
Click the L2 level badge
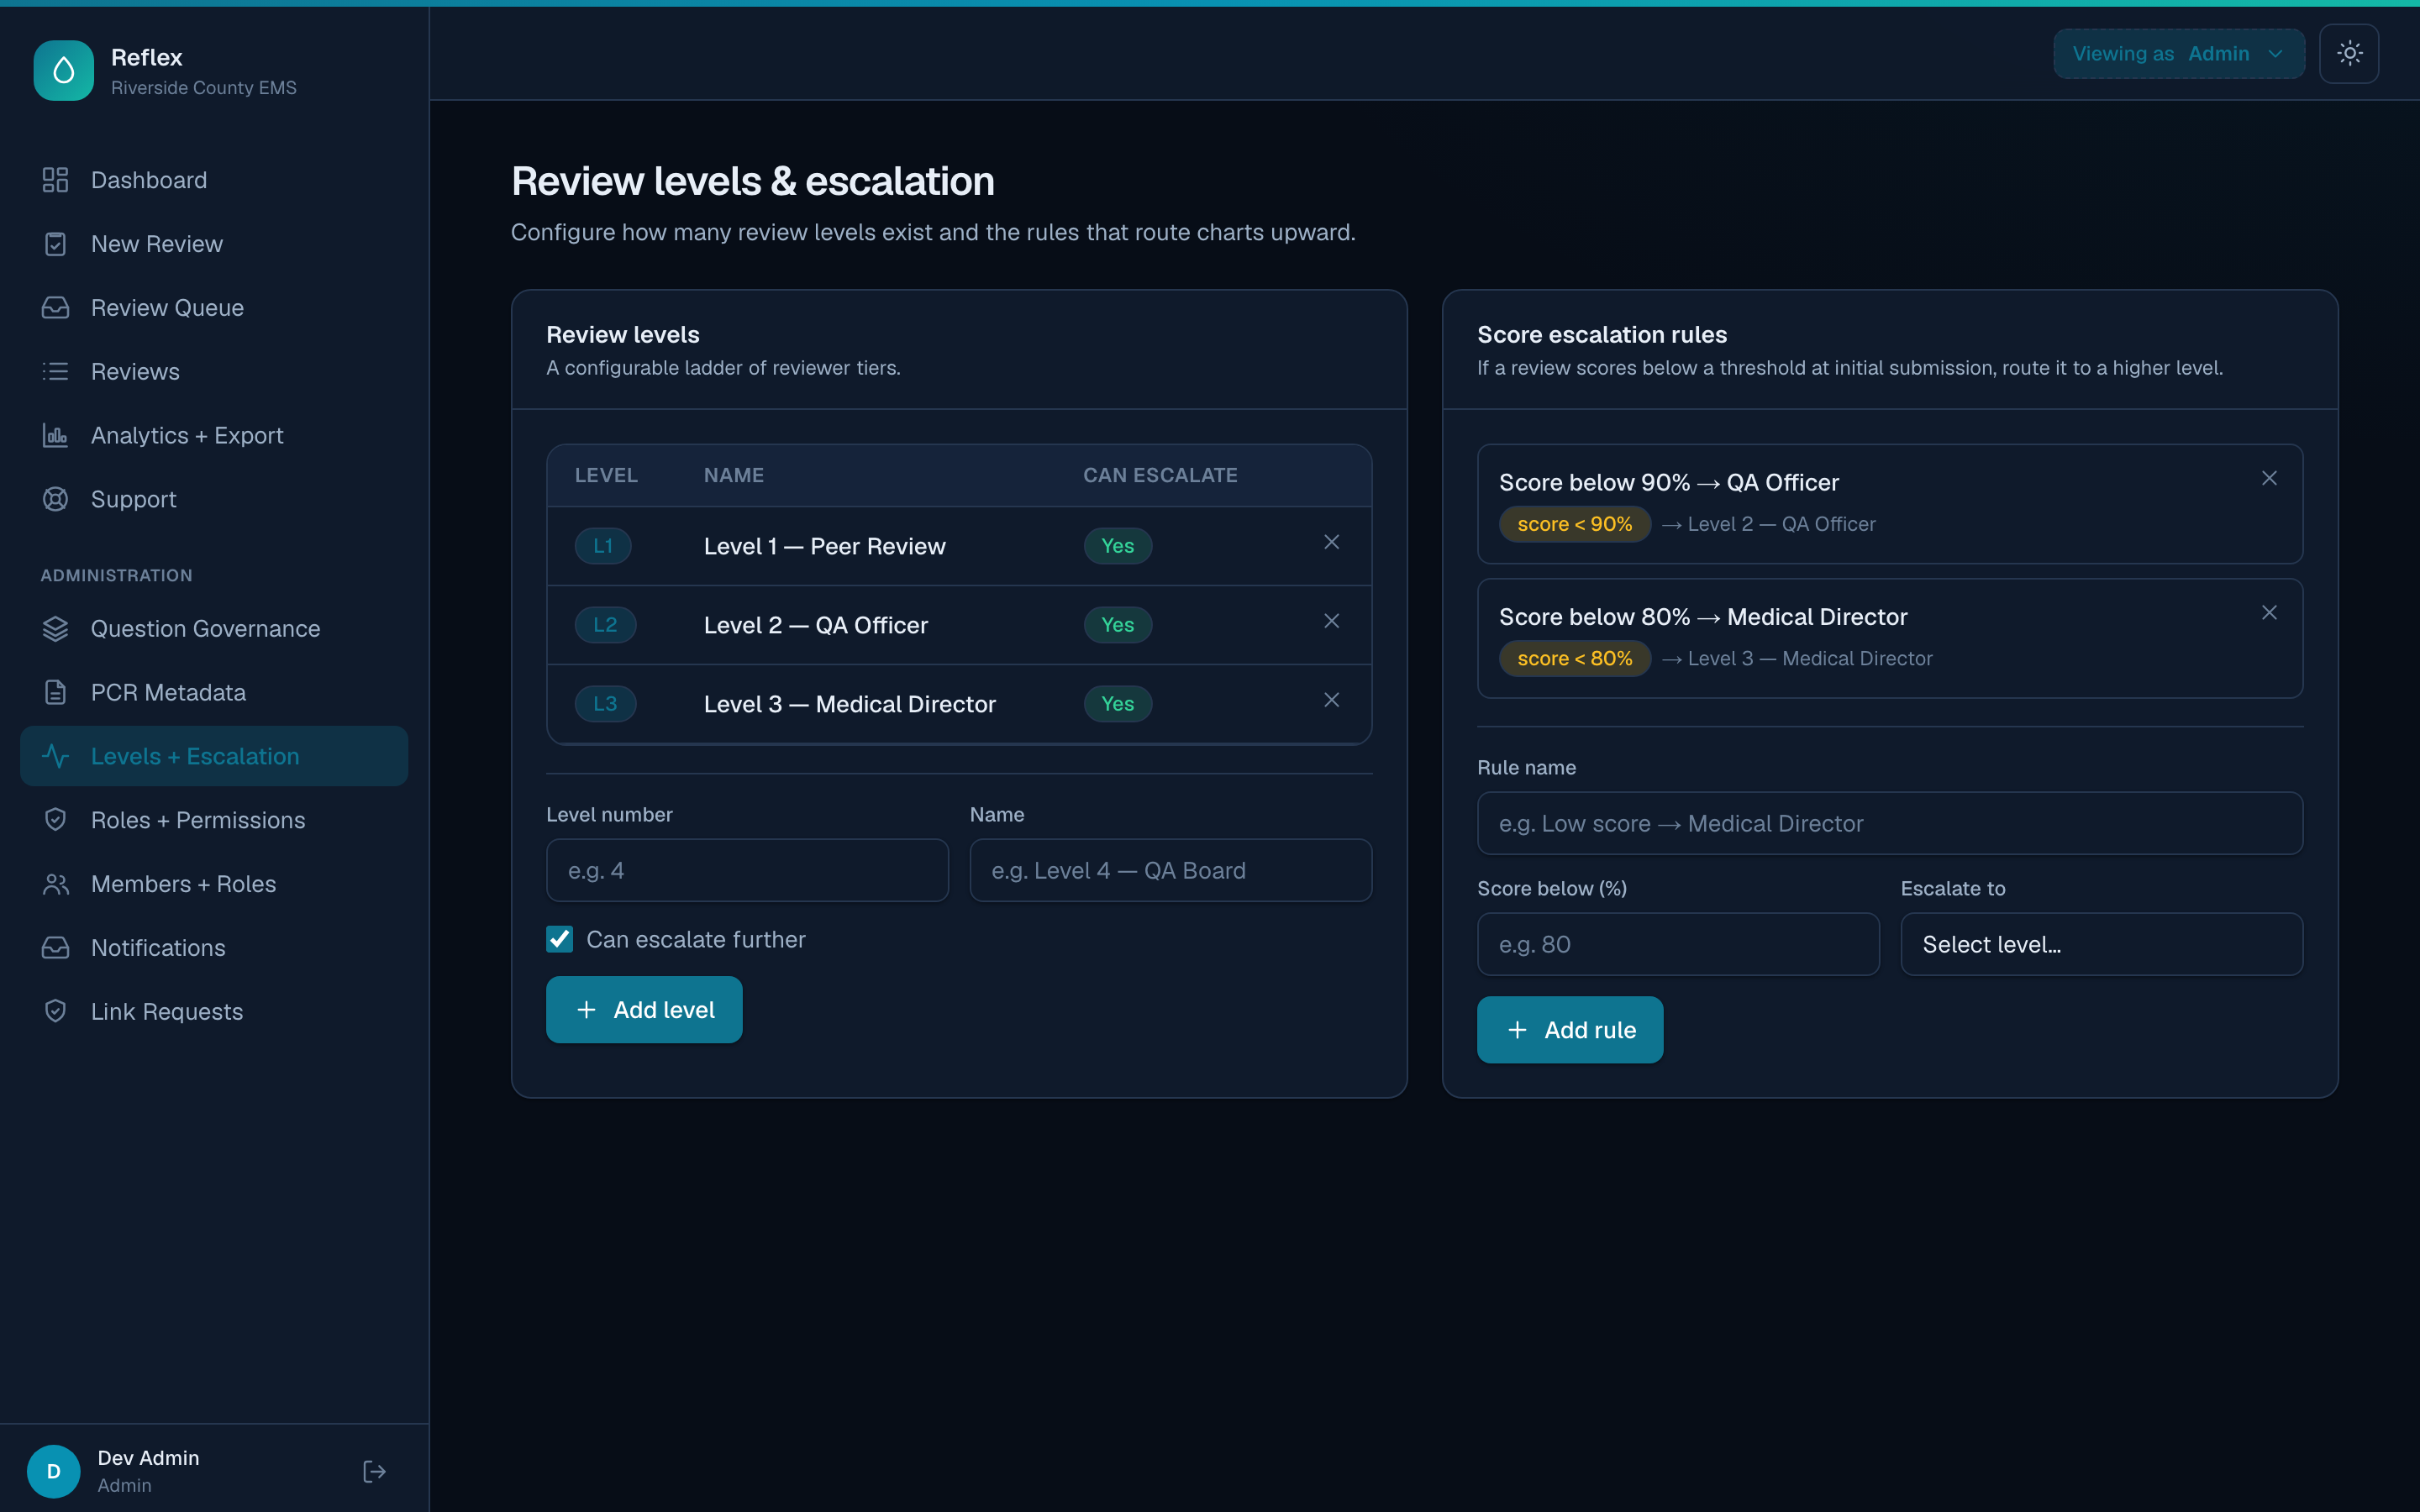(605, 625)
